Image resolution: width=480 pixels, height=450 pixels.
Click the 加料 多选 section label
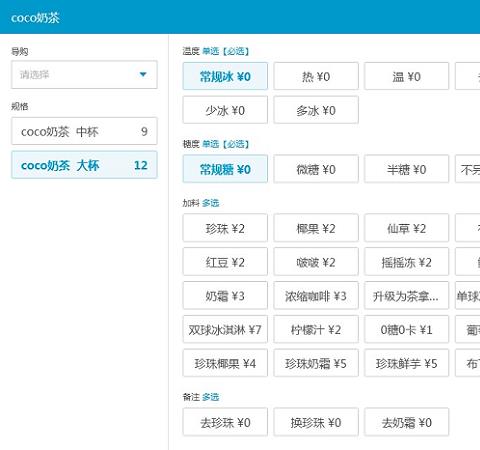click(x=201, y=203)
